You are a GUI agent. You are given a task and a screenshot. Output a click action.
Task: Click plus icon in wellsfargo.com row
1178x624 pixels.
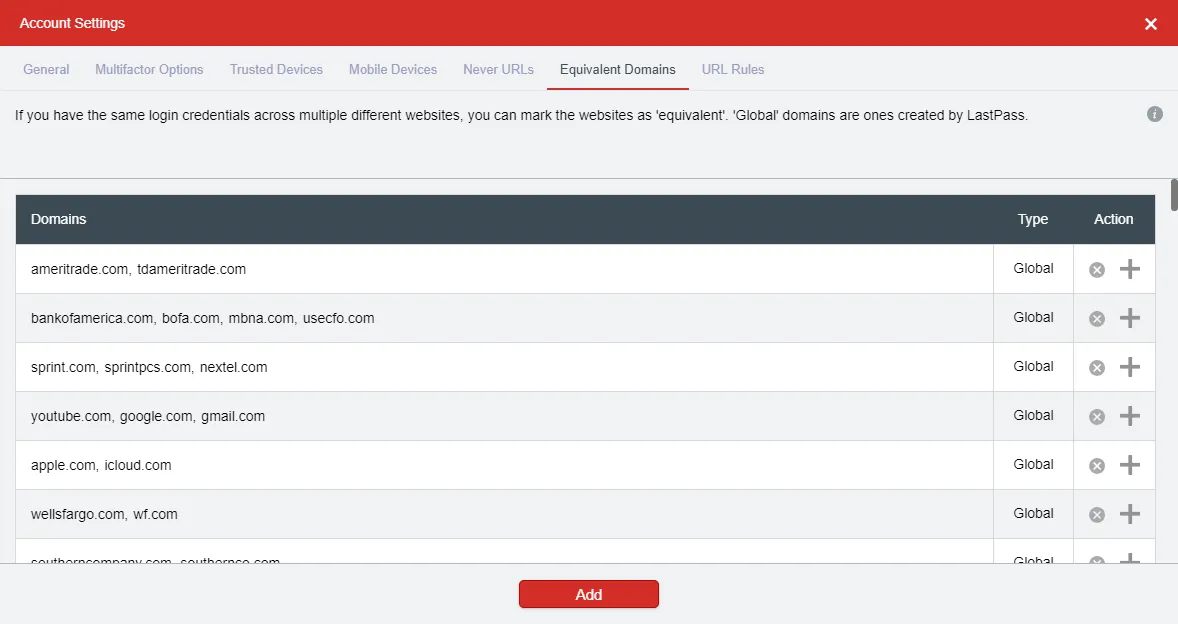coord(1130,514)
